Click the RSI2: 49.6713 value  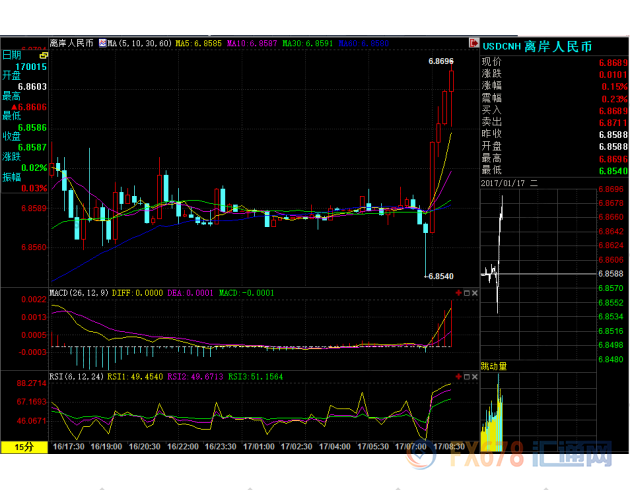tap(195, 377)
